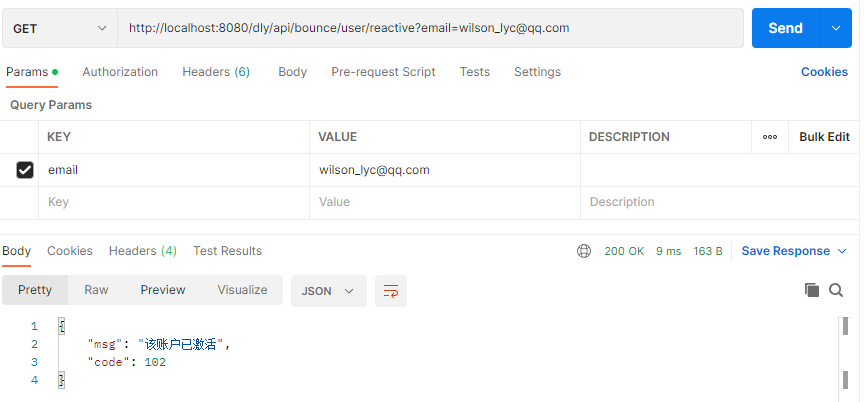Click the network globe icon

(584, 251)
